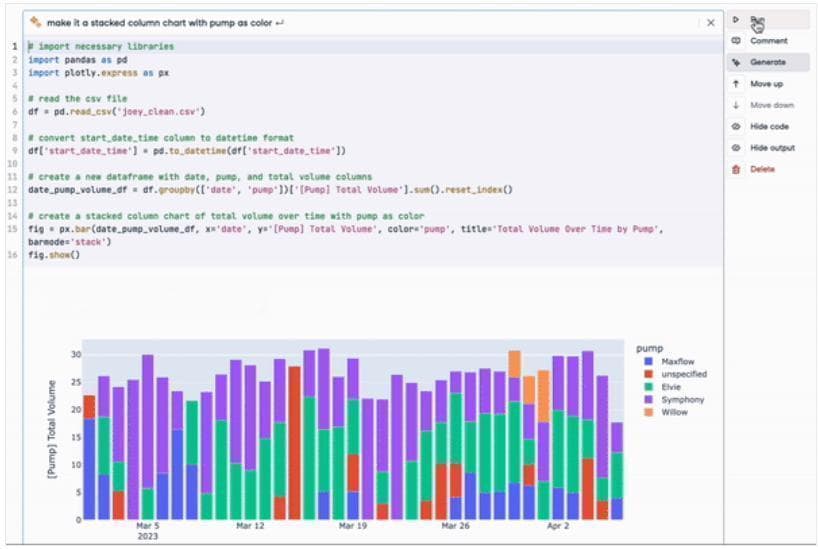818x549 pixels.
Task: Click the Apr 2 x-axis tick label
Action: (558, 526)
